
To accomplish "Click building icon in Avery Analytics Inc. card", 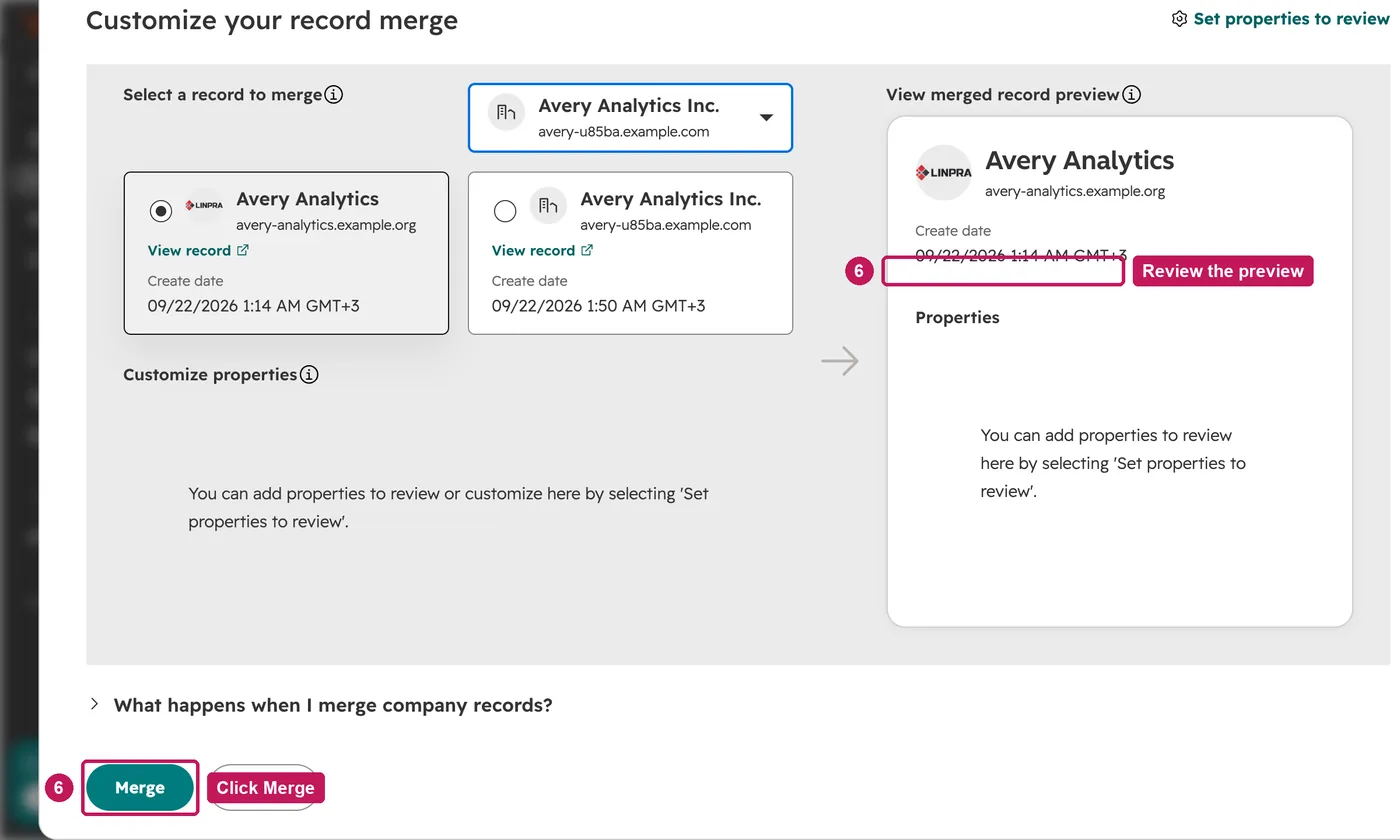I will [548, 206].
